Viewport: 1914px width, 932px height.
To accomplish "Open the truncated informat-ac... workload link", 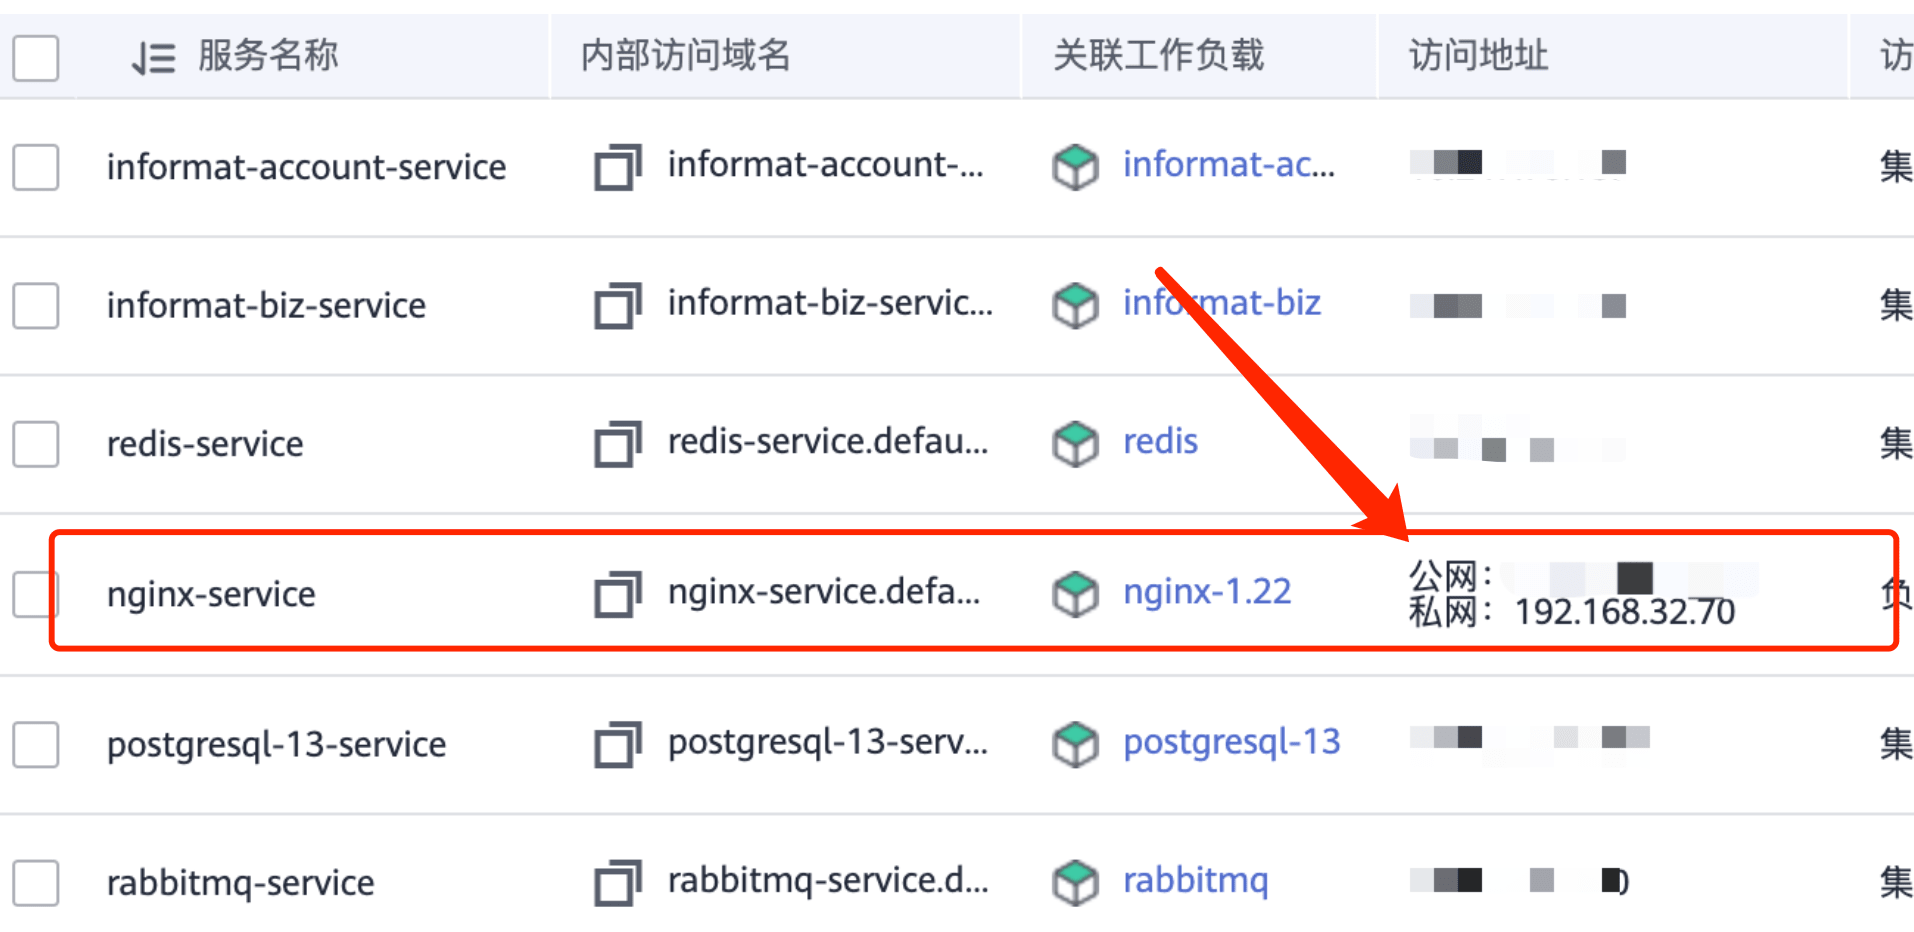I will pyautogui.click(x=1228, y=165).
